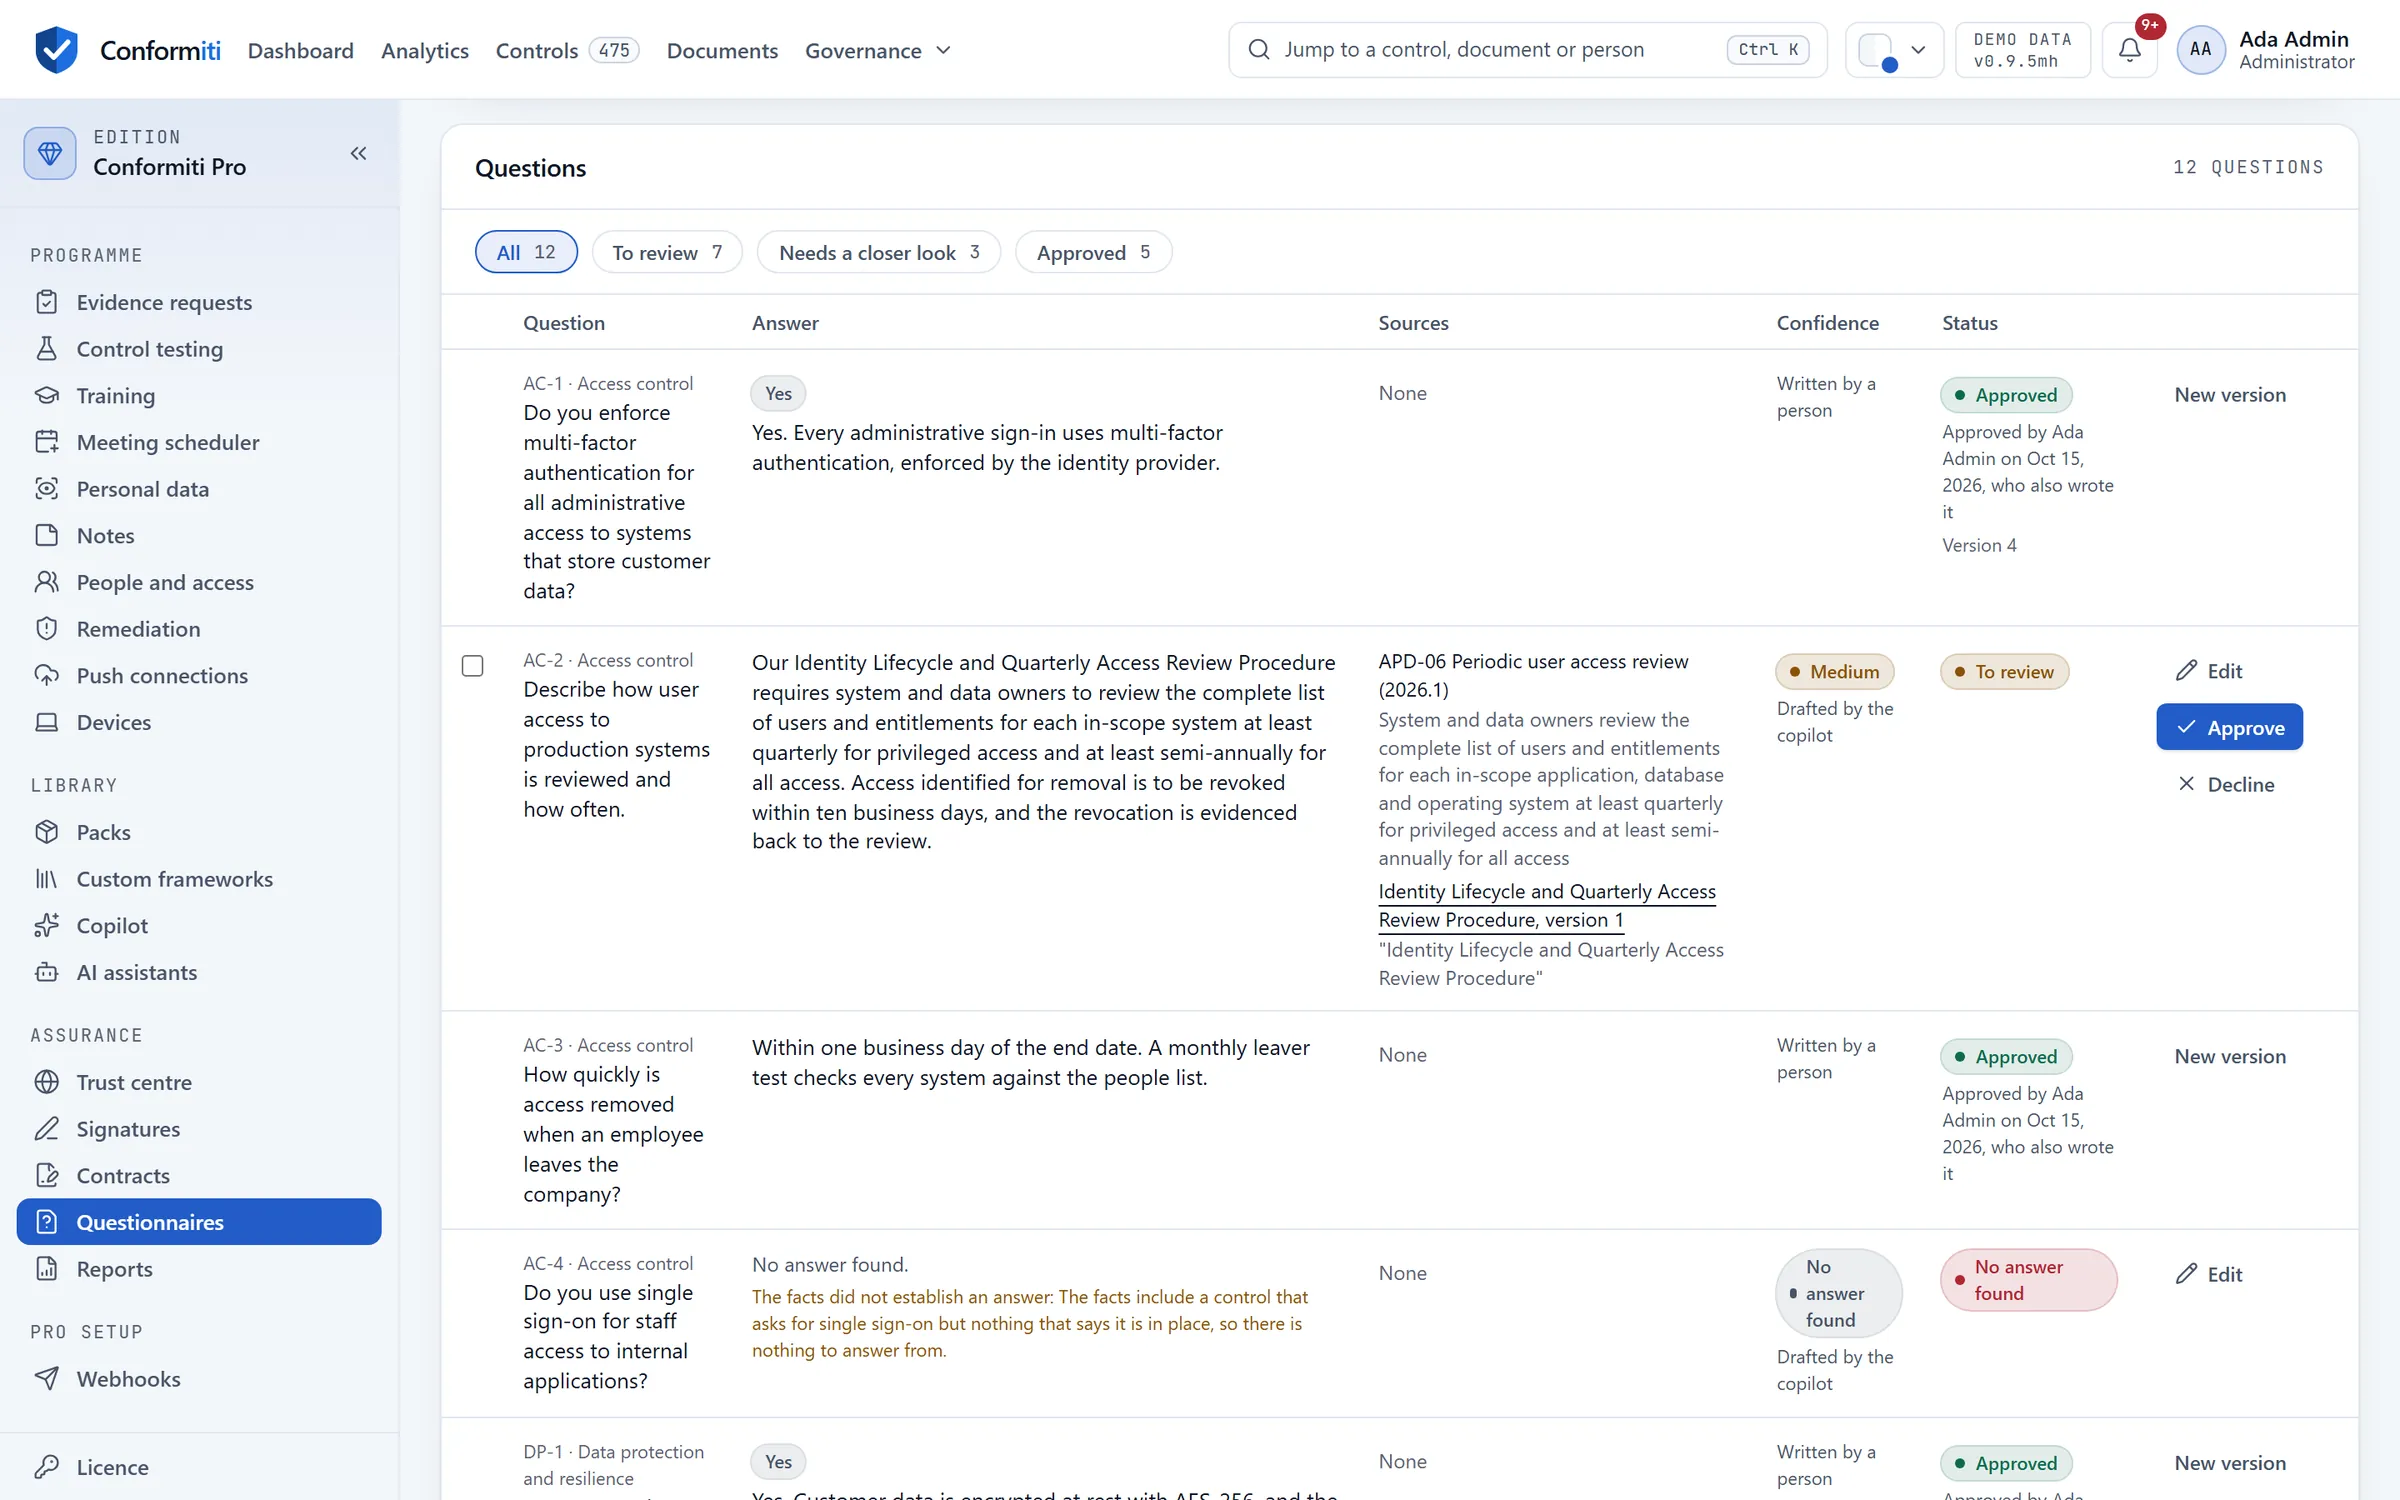2400x1500 pixels.
Task: Select the All 12 filter
Action: [x=526, y=252]
